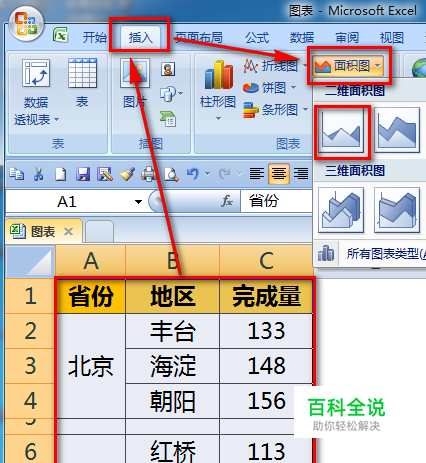
Task: Click the fx insert function button
Action: click(x=227, y=201)
